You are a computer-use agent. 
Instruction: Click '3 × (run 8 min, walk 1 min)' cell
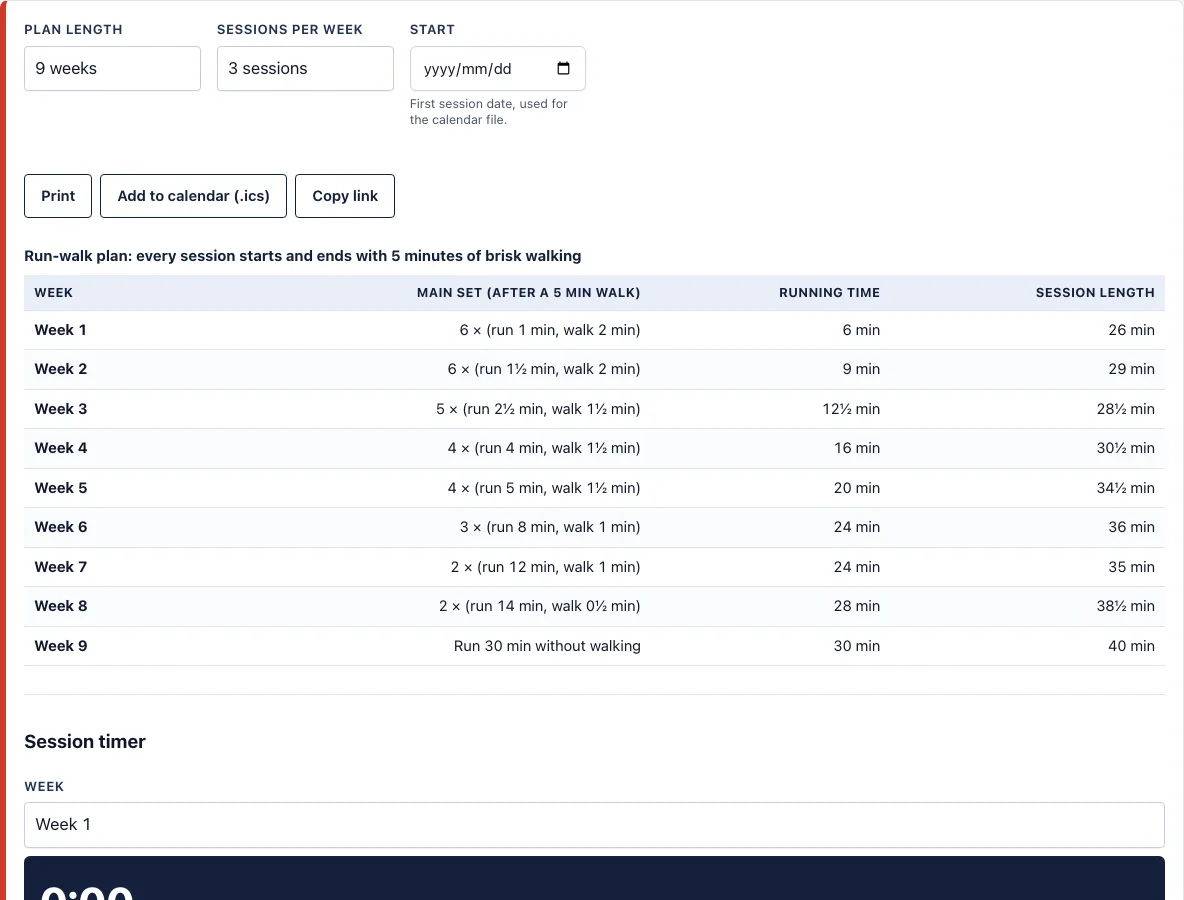(550, 527)
